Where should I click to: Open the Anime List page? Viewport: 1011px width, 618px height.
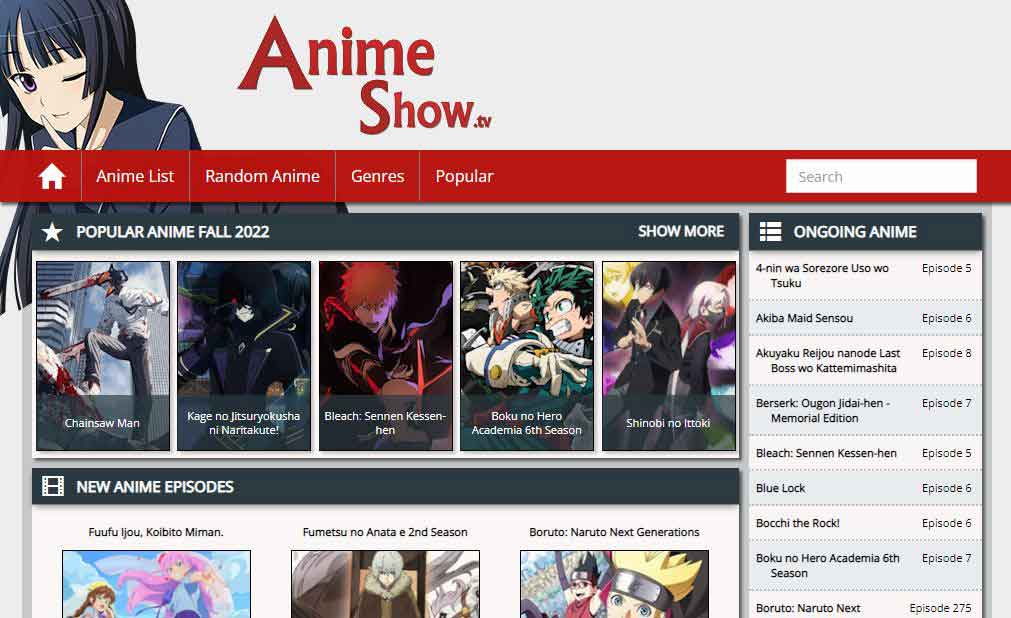tap(135, 176)
